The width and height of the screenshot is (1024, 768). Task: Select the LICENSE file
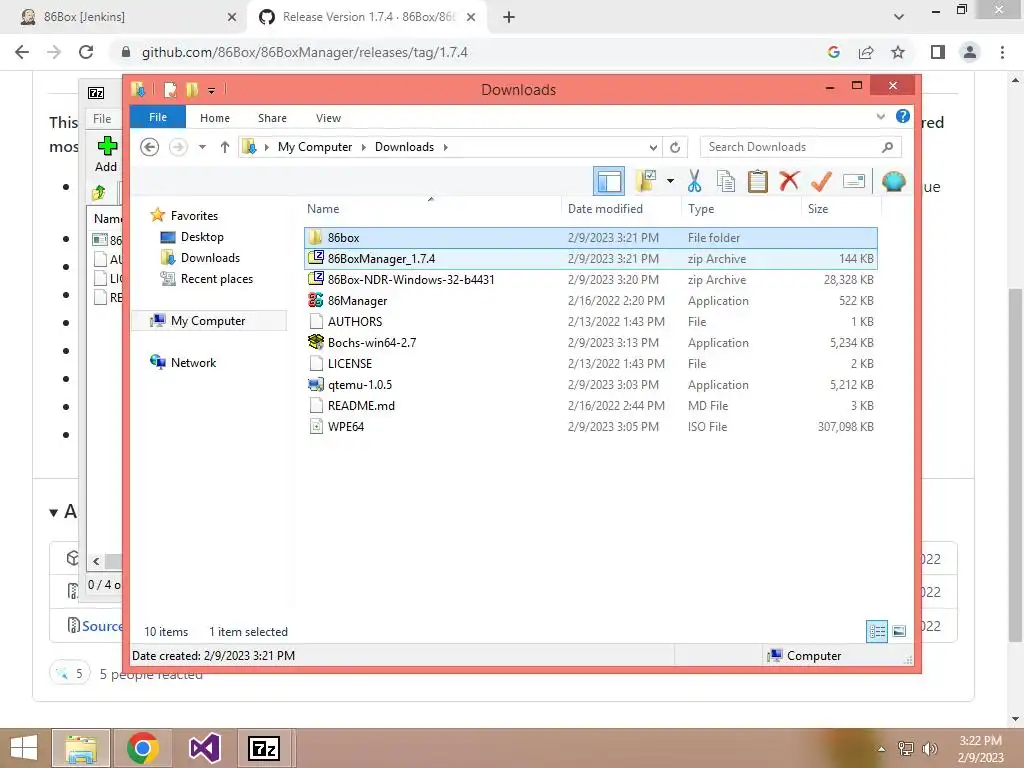pos(591,364)
